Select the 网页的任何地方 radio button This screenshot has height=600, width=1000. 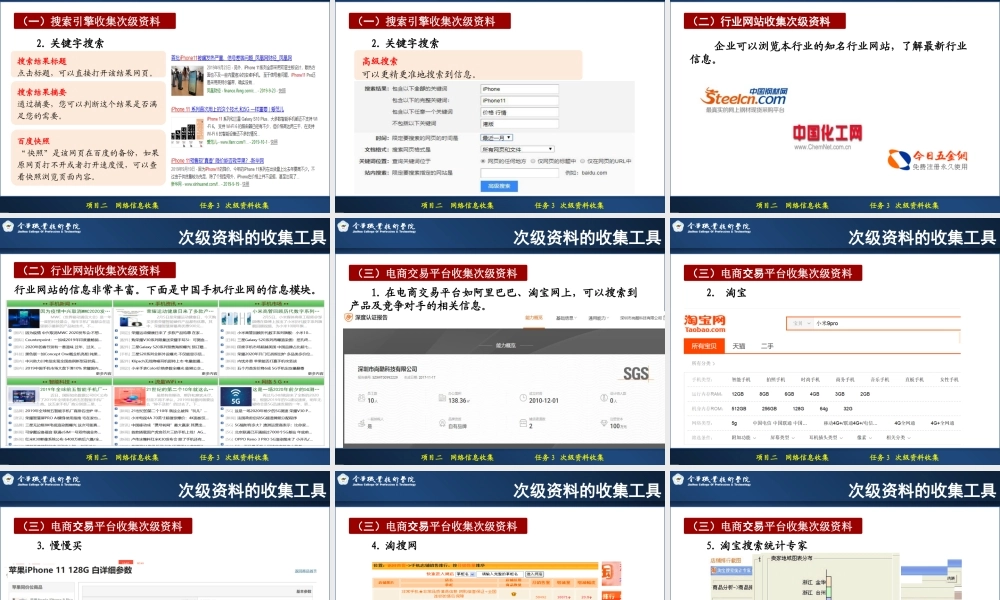coord(482,161)
